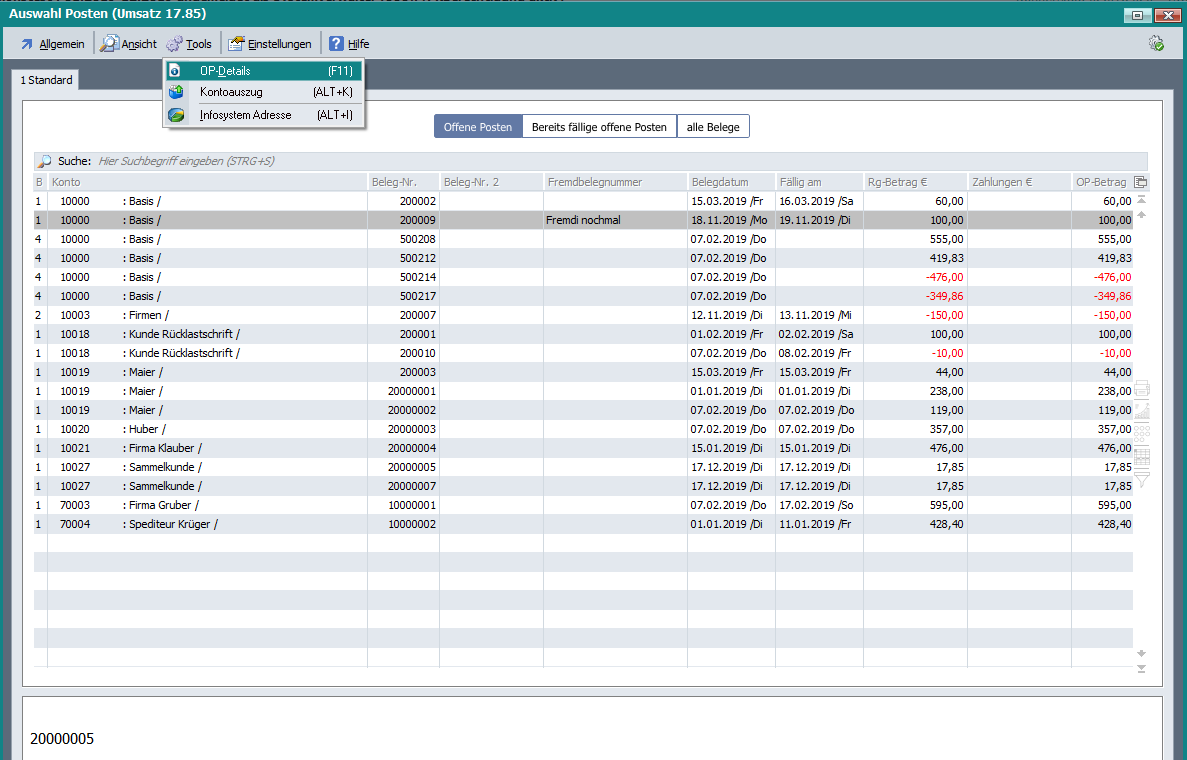This screenshot has width=1187, height=760.
Task: Open the Allgemein menu
Action: pos(53,44)
